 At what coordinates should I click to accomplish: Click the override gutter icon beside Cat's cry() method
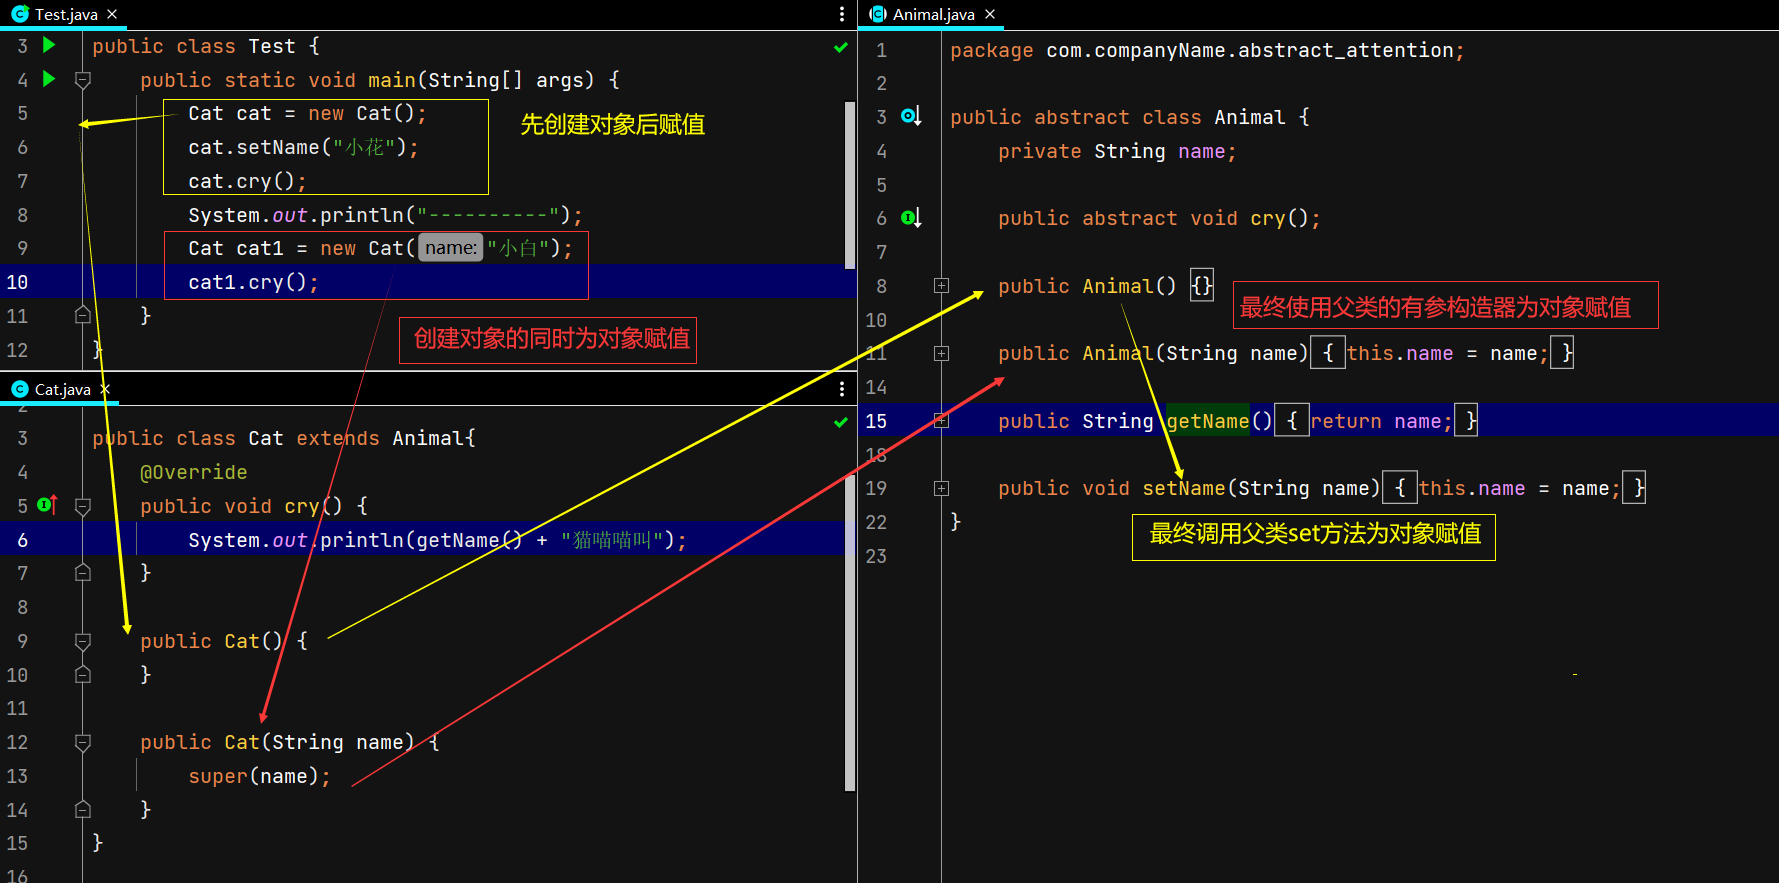click(47, 505)
